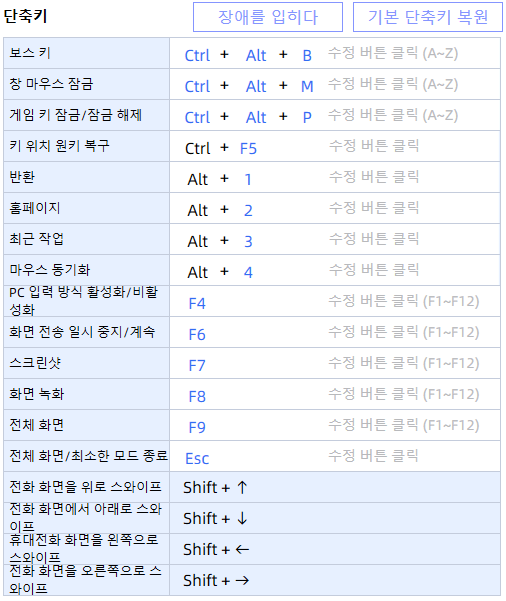506x601 pixels.
Task: Click the 단축키 heading
Action: [x=25, y=16]
